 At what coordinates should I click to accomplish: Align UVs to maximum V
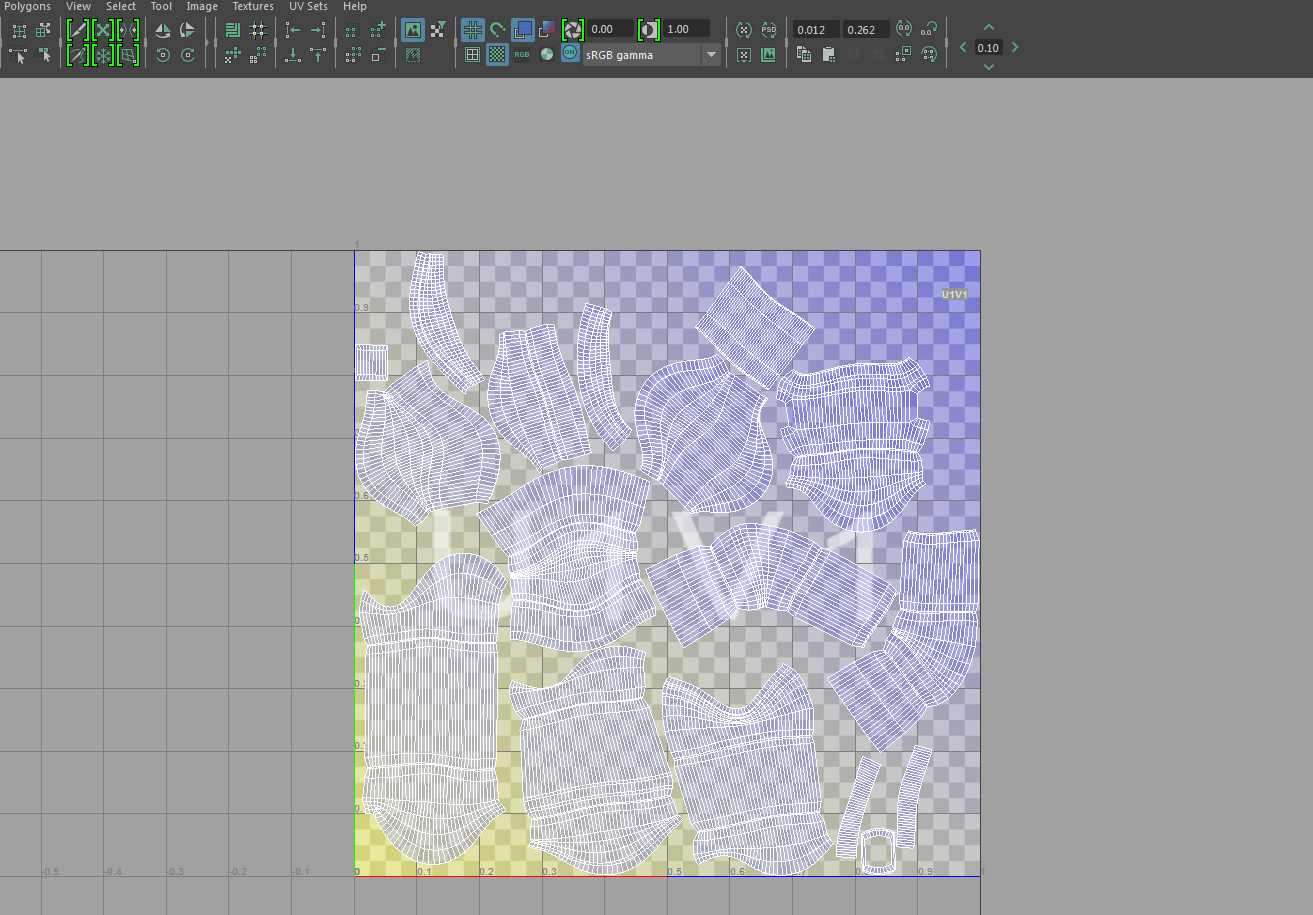[x=318, y=55]
